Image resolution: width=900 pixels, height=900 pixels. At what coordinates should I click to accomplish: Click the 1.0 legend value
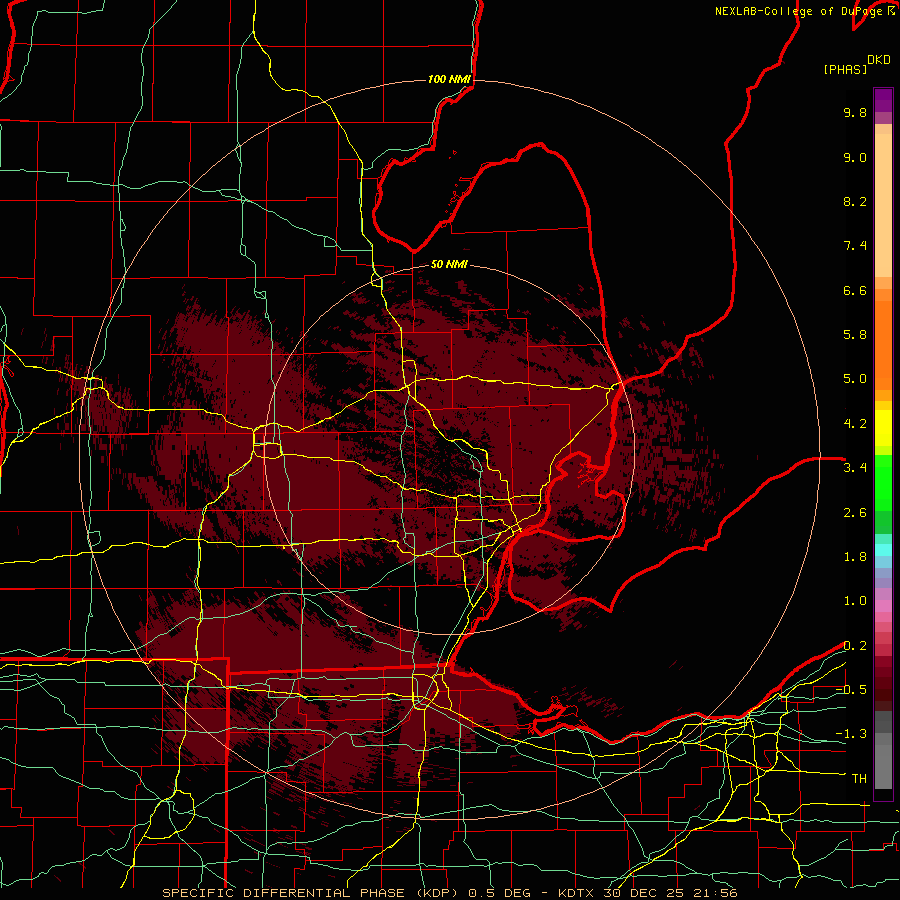[x=855, y=601]
